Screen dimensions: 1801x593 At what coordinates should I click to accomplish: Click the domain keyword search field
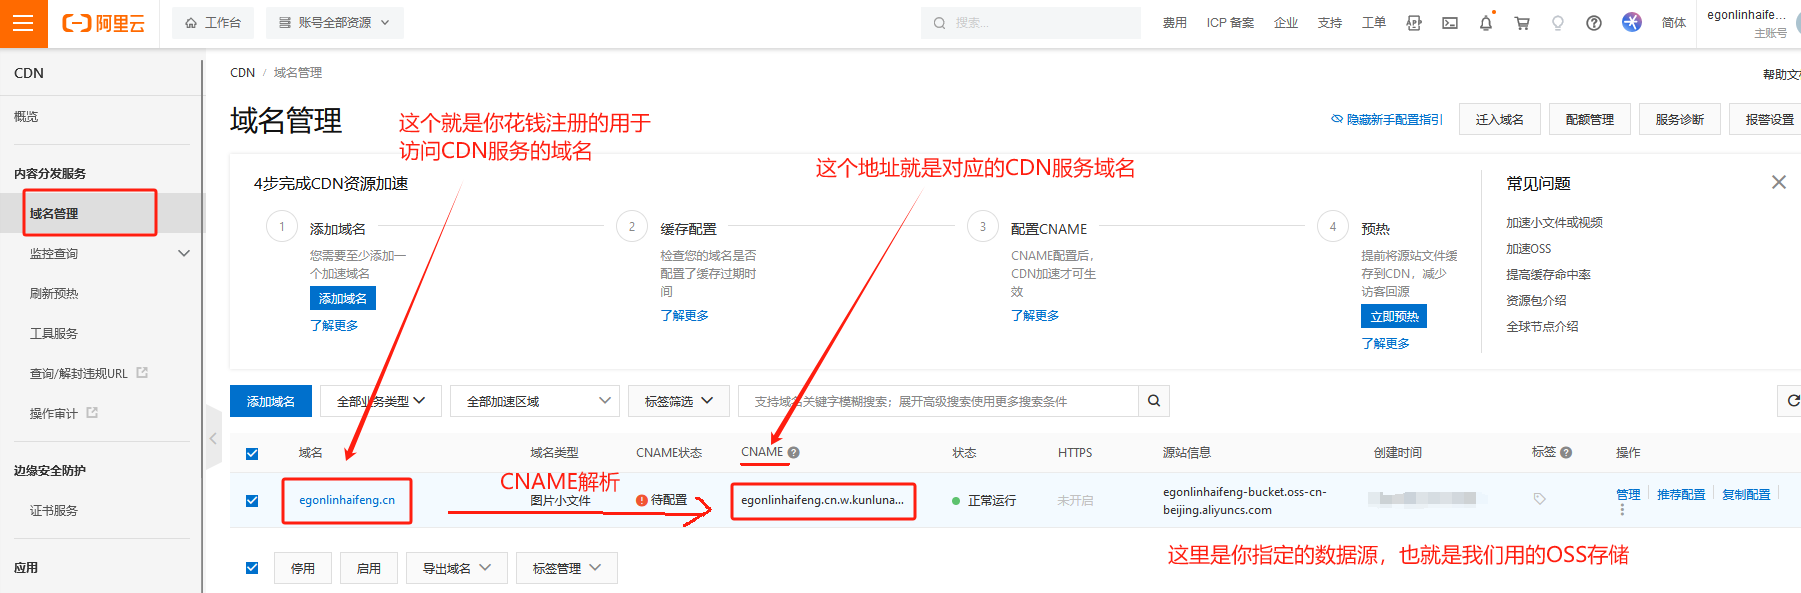point(938,401)
